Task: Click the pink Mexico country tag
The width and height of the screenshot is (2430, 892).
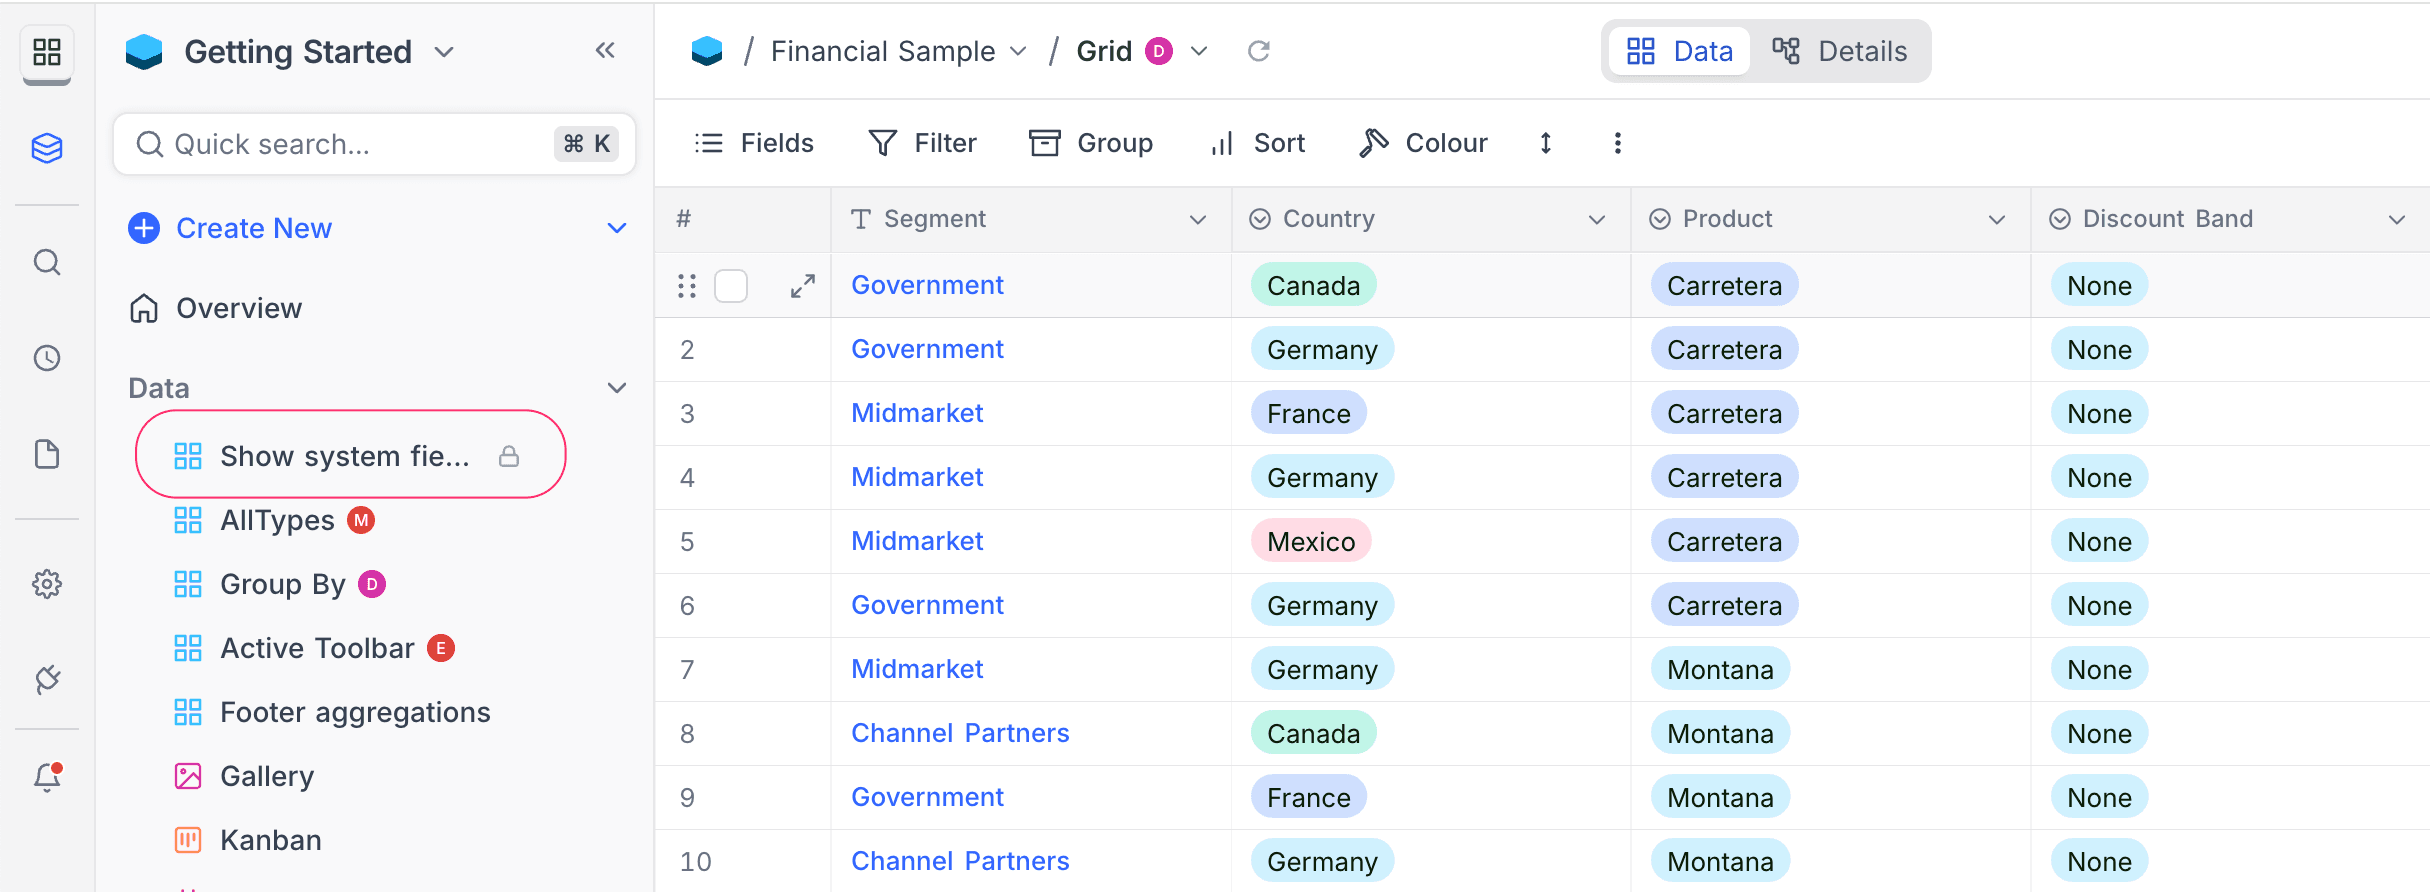Action: pos(1311,541)
